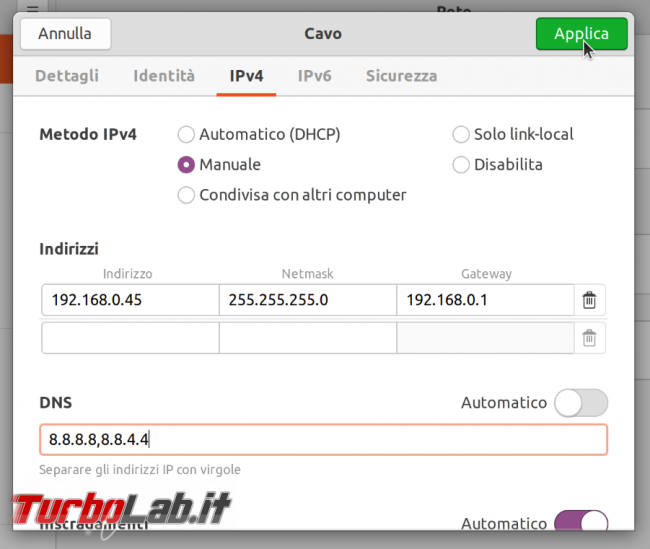The width and height of the screenshot is (650, 549).
Task: Toggle DNS Automatico switch
Action: point(581,403)
